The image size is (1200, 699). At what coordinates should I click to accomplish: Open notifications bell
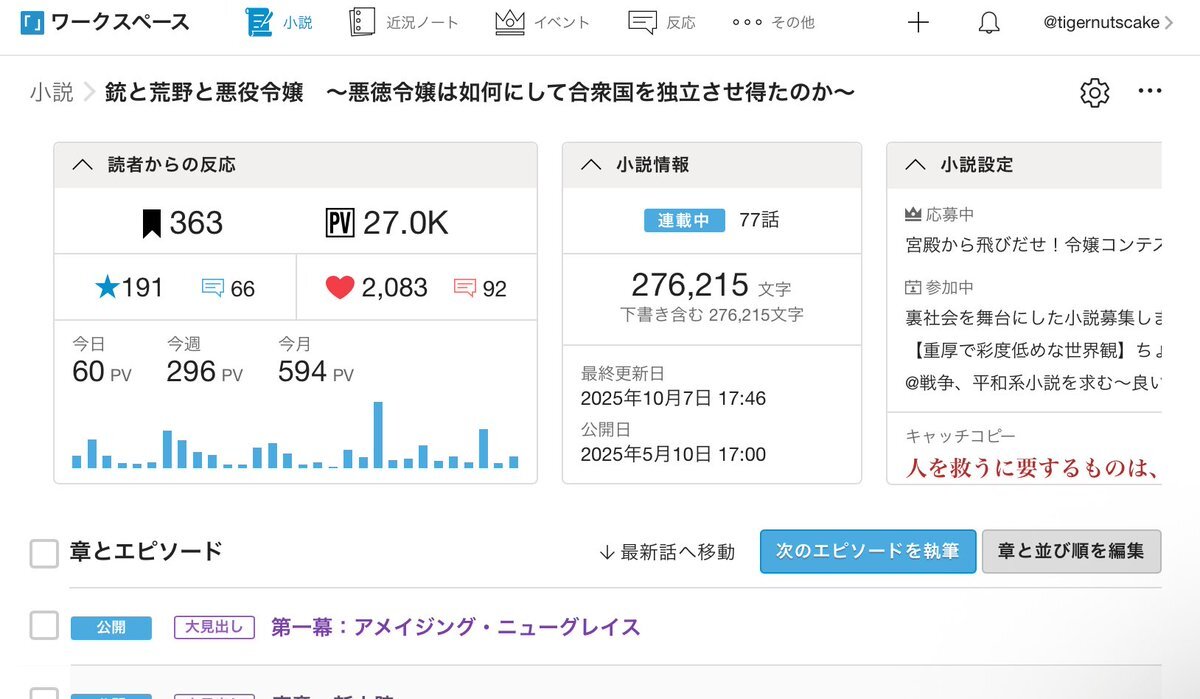pyautogui.click(x=988, y=23)
